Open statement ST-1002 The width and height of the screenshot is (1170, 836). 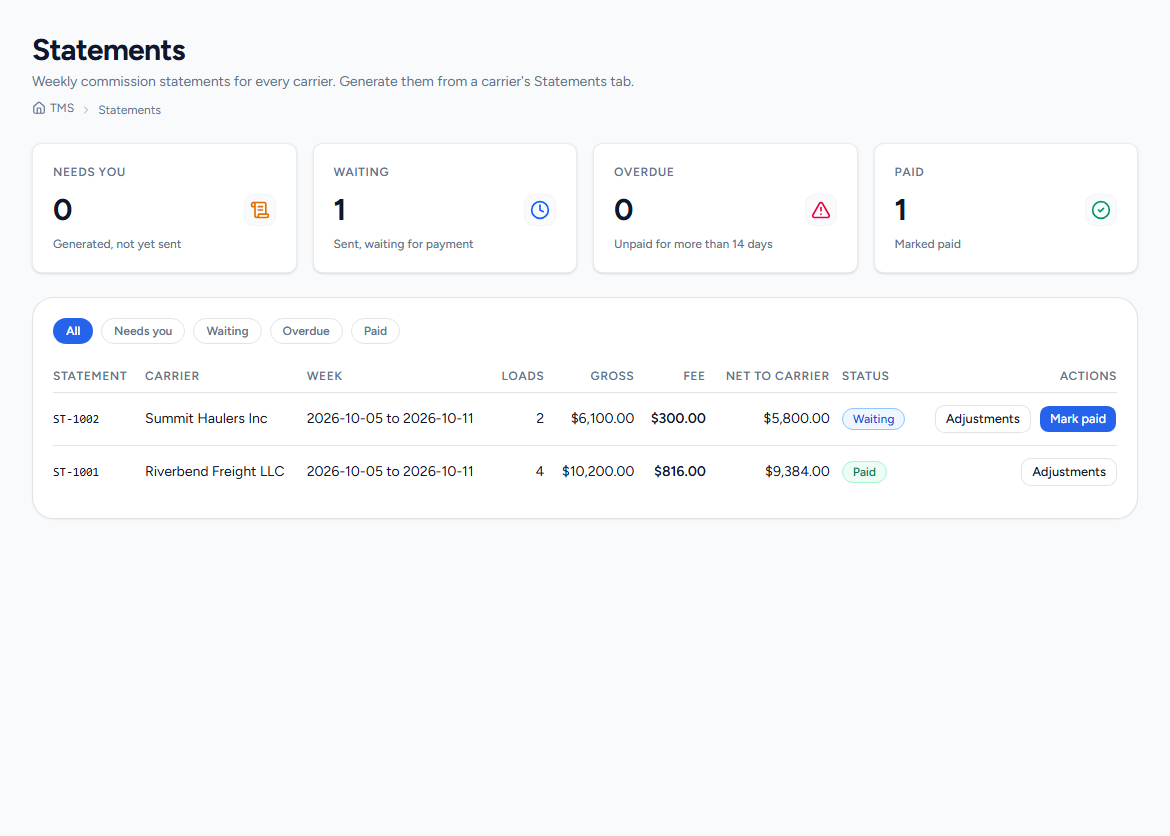76,419
